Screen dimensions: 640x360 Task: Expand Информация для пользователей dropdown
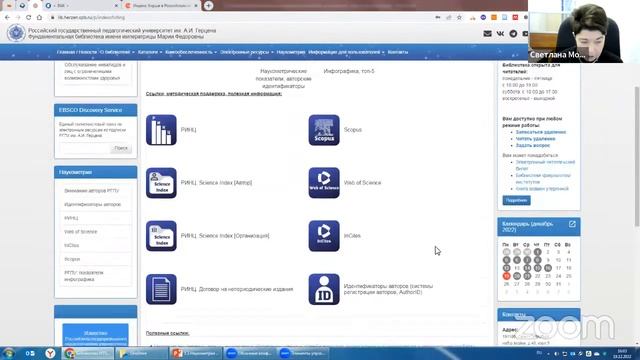coord(346,52)
